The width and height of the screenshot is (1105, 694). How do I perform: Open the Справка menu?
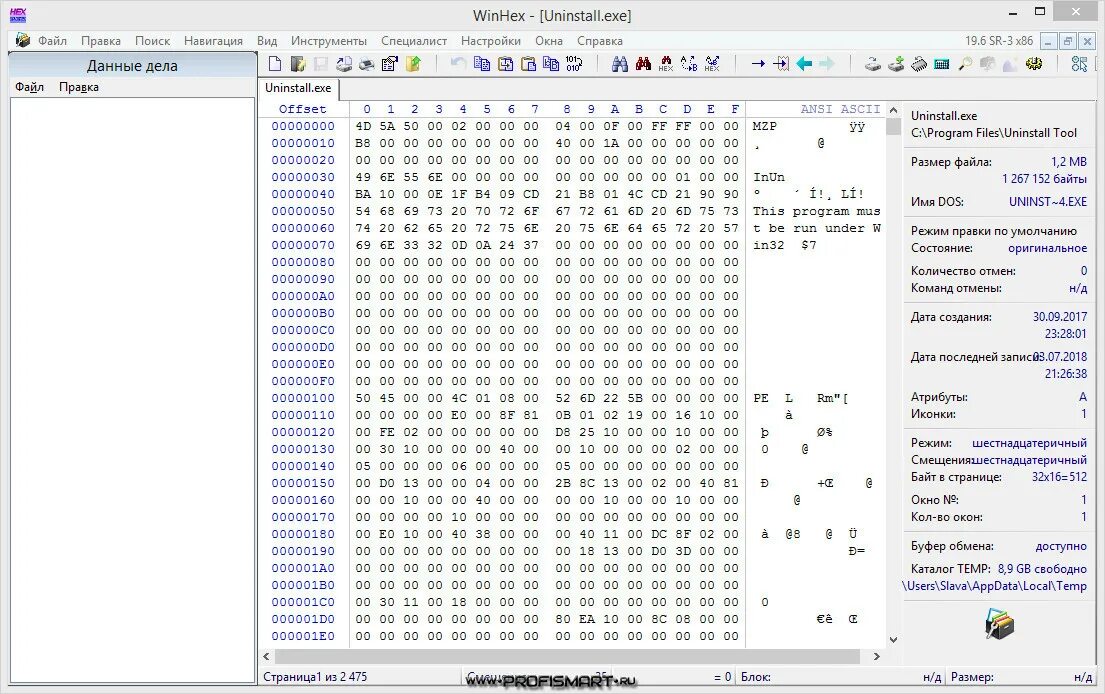600,41
